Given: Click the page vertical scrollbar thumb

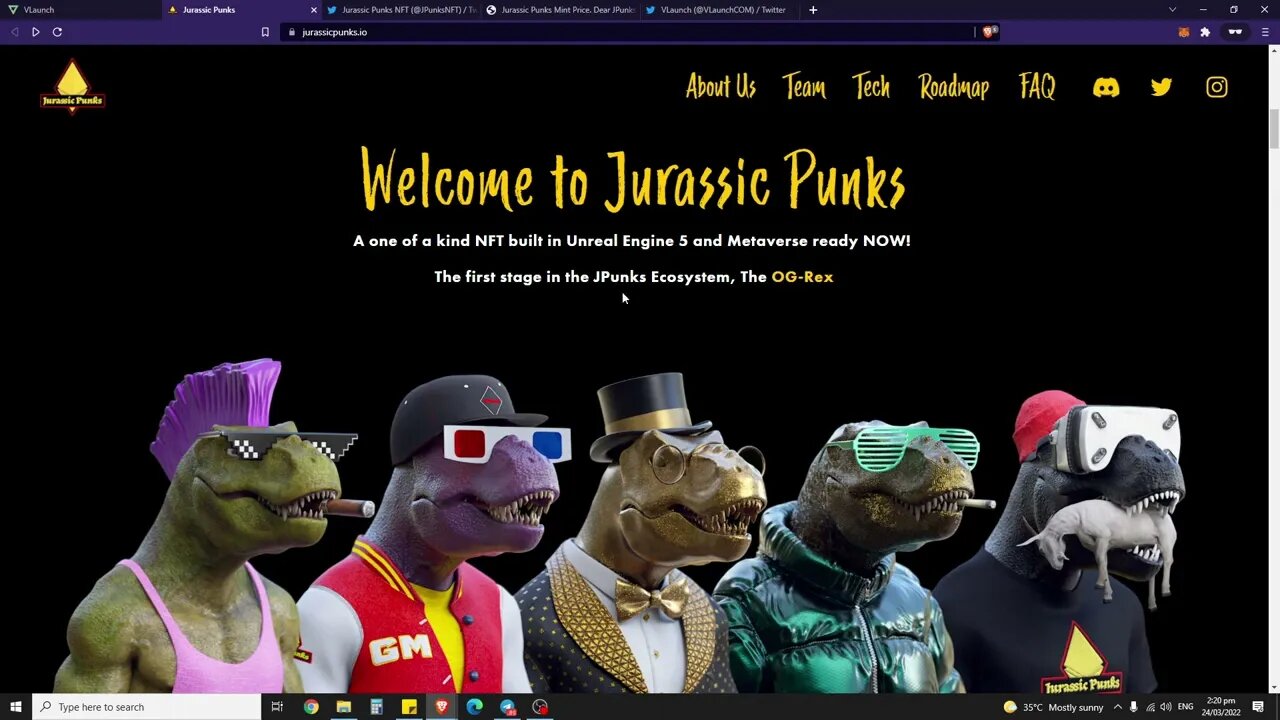Looking at the screenshot, I should (x=1274, y=129).
